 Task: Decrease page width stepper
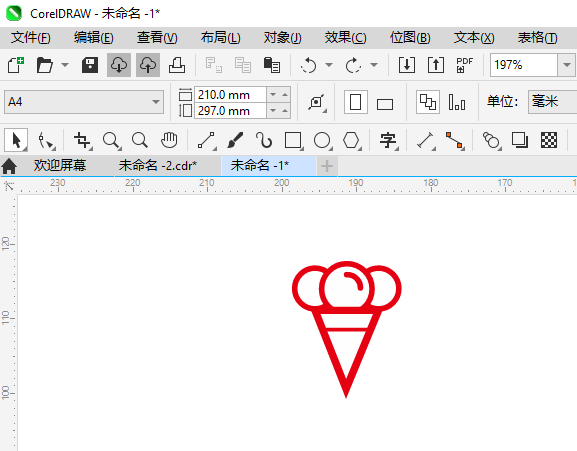pos(273,95)
